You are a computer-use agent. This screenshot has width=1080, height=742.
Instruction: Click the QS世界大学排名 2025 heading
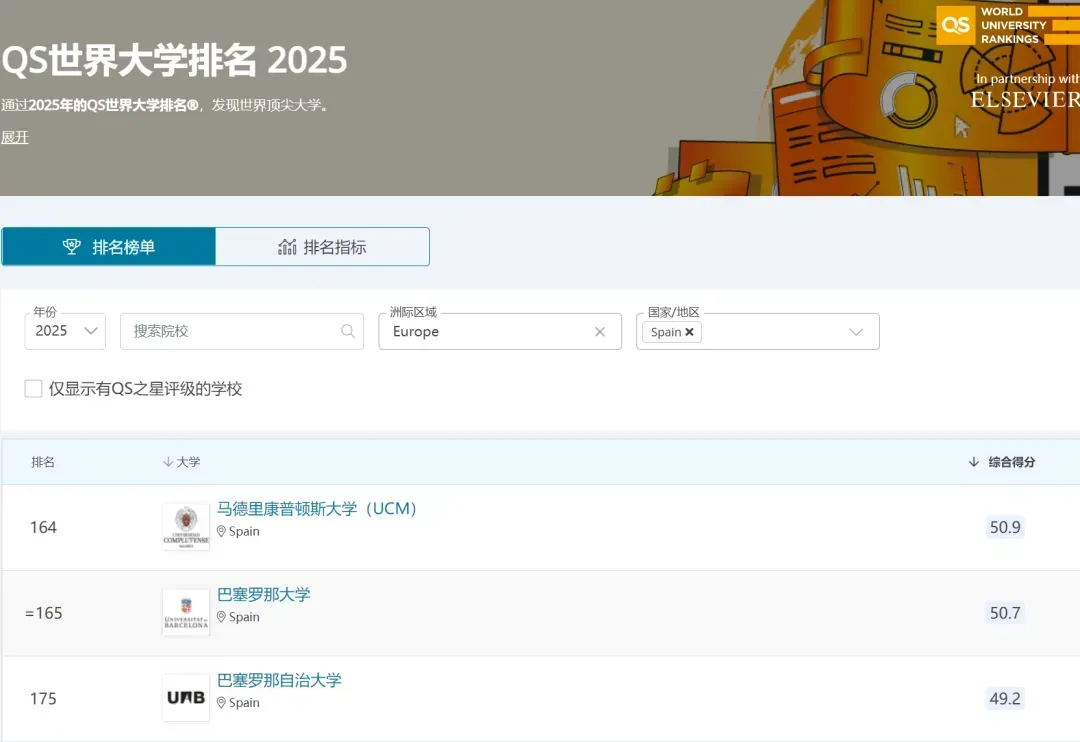click(174, 60)
